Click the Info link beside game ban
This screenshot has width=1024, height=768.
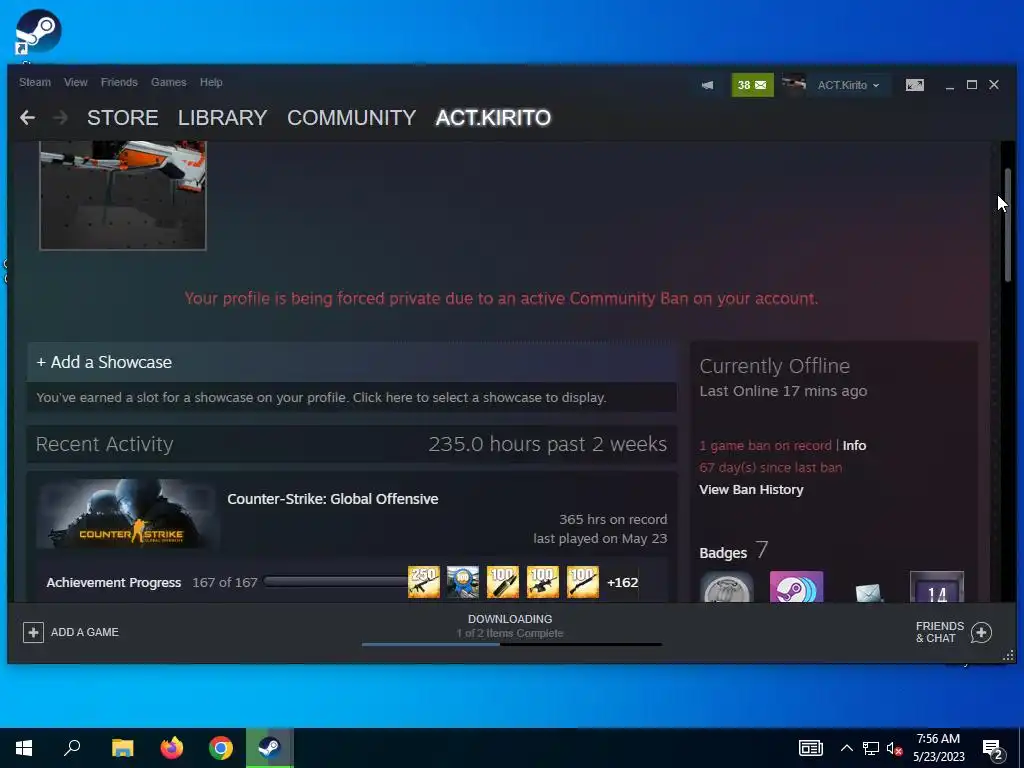pos(854,445)
